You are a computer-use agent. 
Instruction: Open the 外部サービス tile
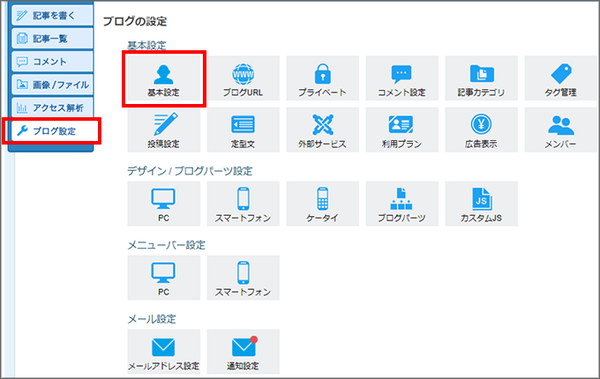coord(323,130)
